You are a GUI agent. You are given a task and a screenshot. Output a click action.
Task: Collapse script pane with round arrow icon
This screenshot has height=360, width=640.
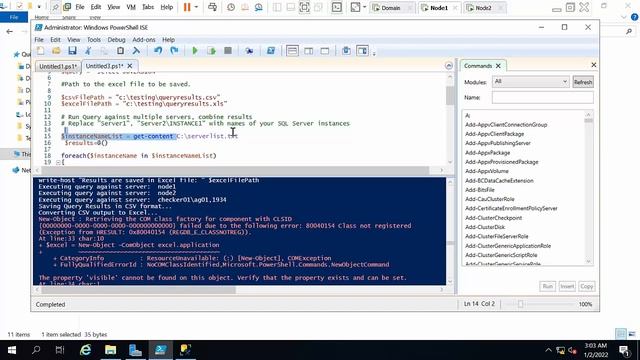[x=449, y=66]
